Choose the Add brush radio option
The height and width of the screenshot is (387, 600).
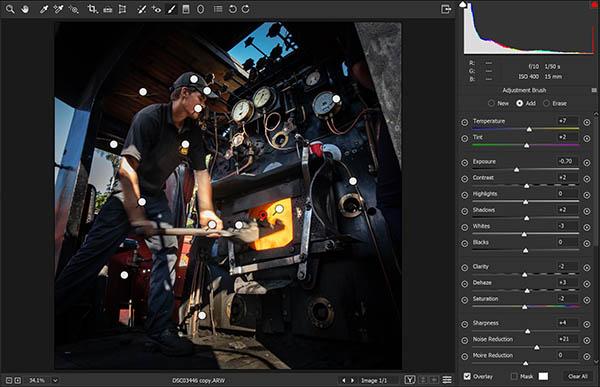(x=519, y=103)
